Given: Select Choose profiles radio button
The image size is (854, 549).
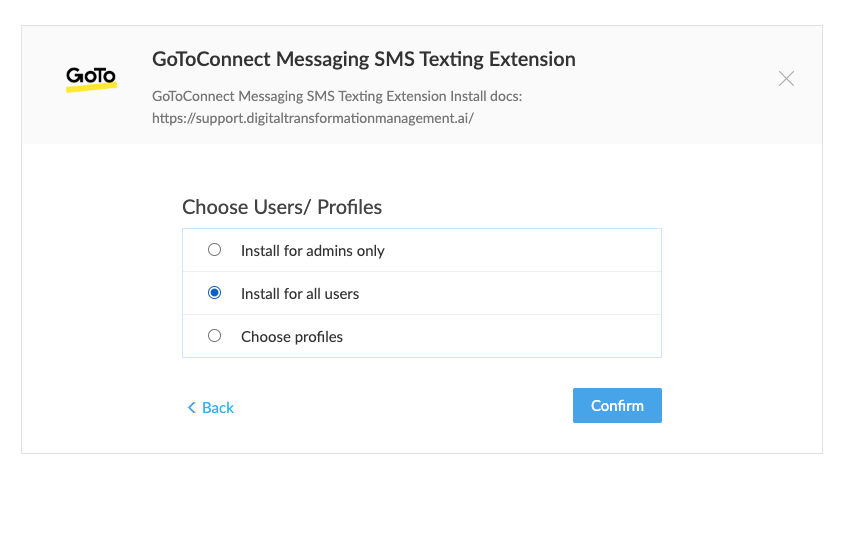Looking at the screenshot, I should (x=215, y=336).
